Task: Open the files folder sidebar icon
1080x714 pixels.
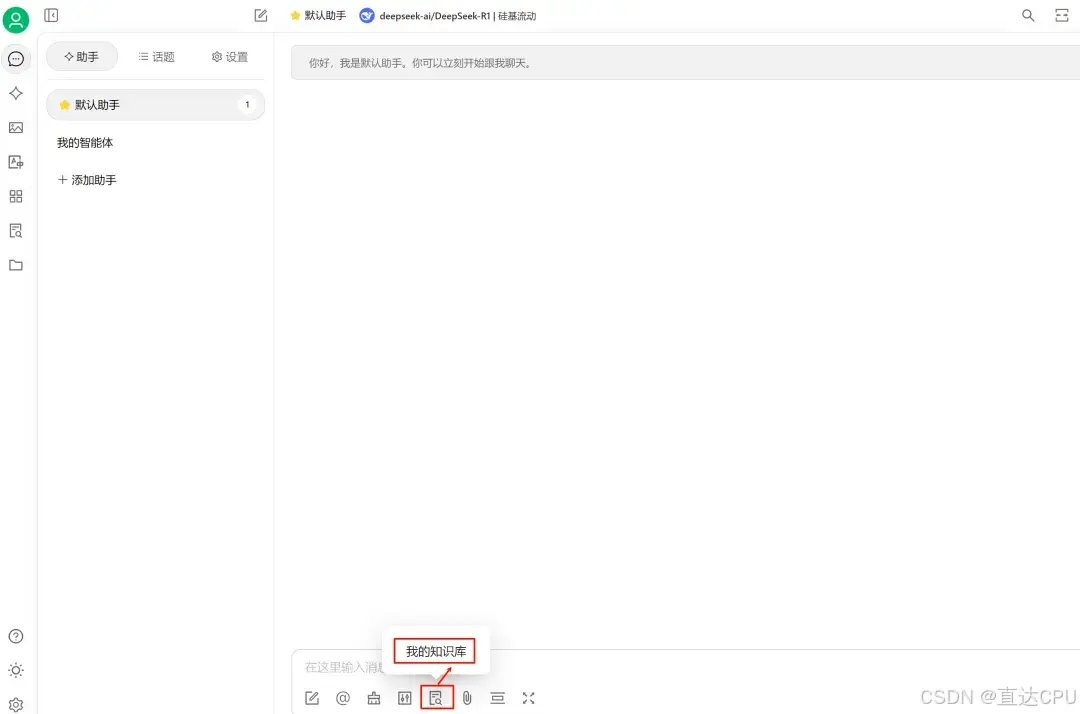Action: [16, 265]
